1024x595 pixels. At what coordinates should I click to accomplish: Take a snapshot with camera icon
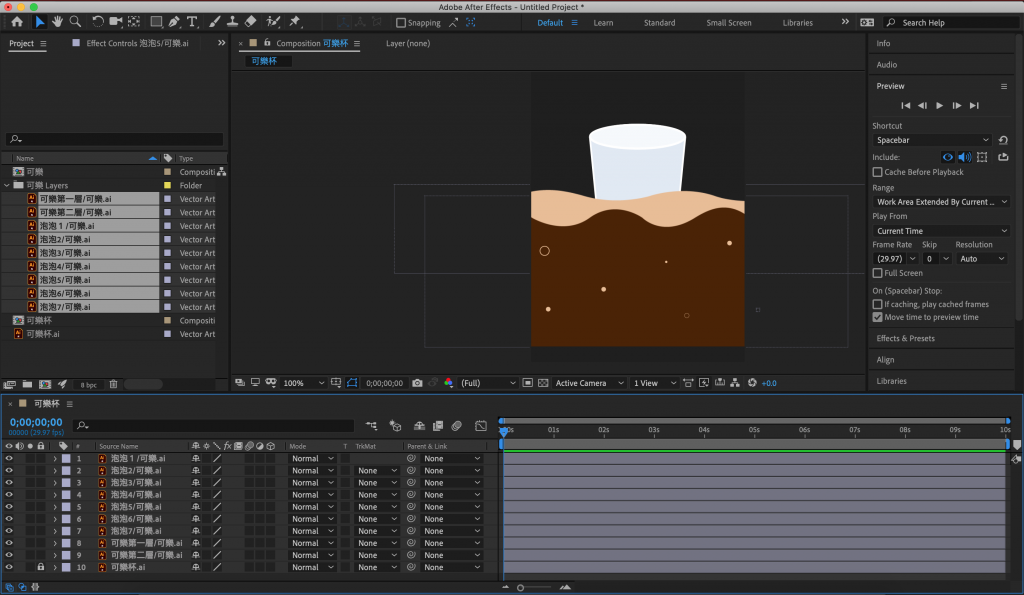point(417,383)
